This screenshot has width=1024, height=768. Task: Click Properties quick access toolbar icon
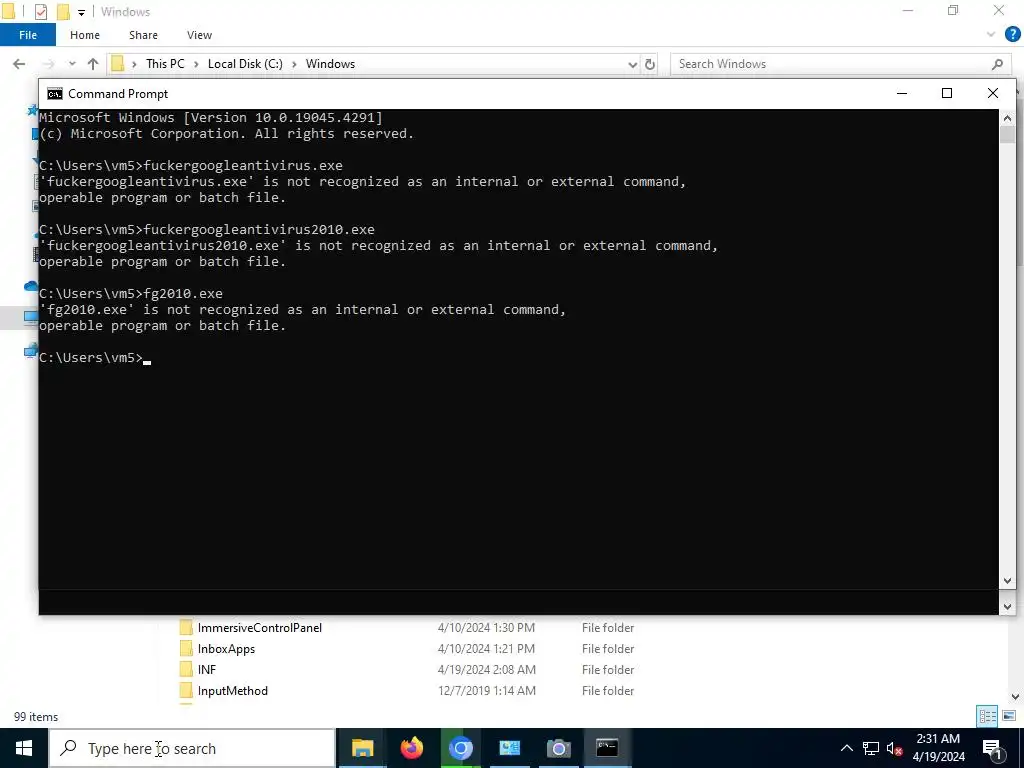[x=40, y=12]
